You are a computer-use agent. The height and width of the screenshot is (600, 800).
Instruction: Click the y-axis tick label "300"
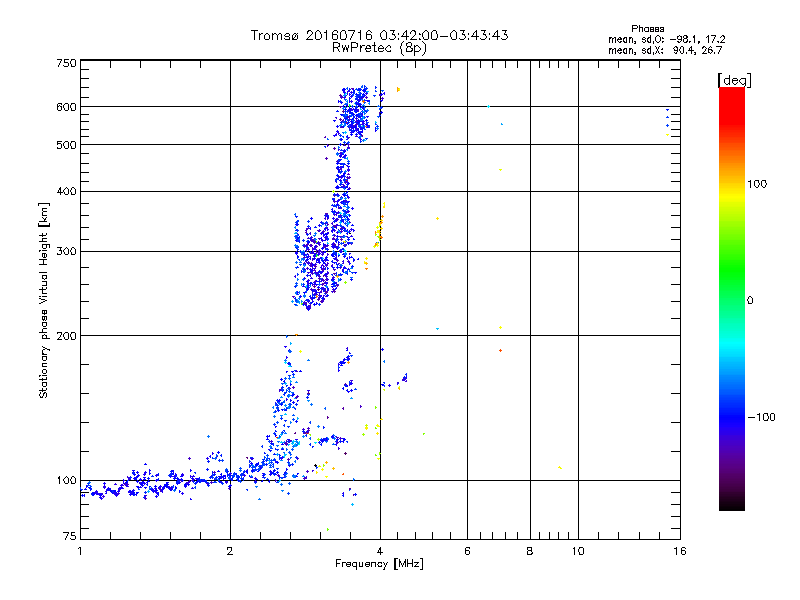point(66,251)
